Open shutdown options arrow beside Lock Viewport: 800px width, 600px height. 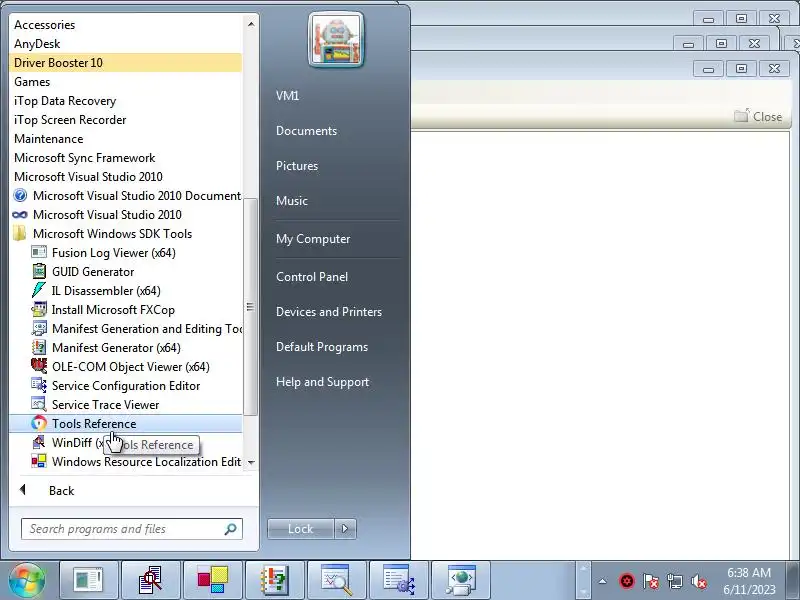(x=345, y=529)
